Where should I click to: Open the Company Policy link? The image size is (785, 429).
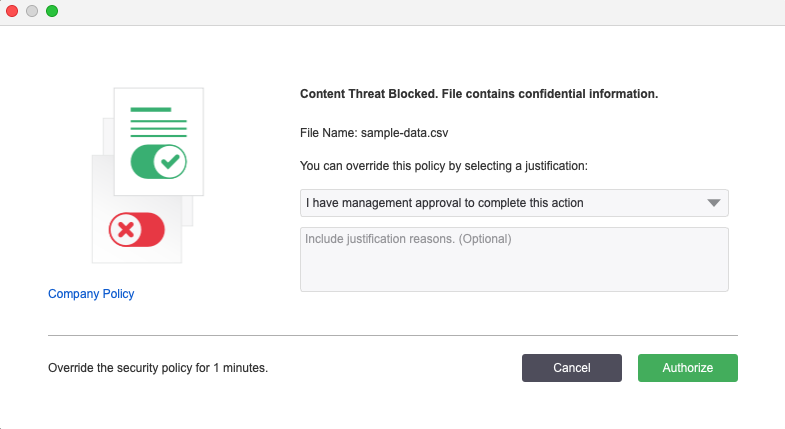pyautogui.click(x=91, y=294)
